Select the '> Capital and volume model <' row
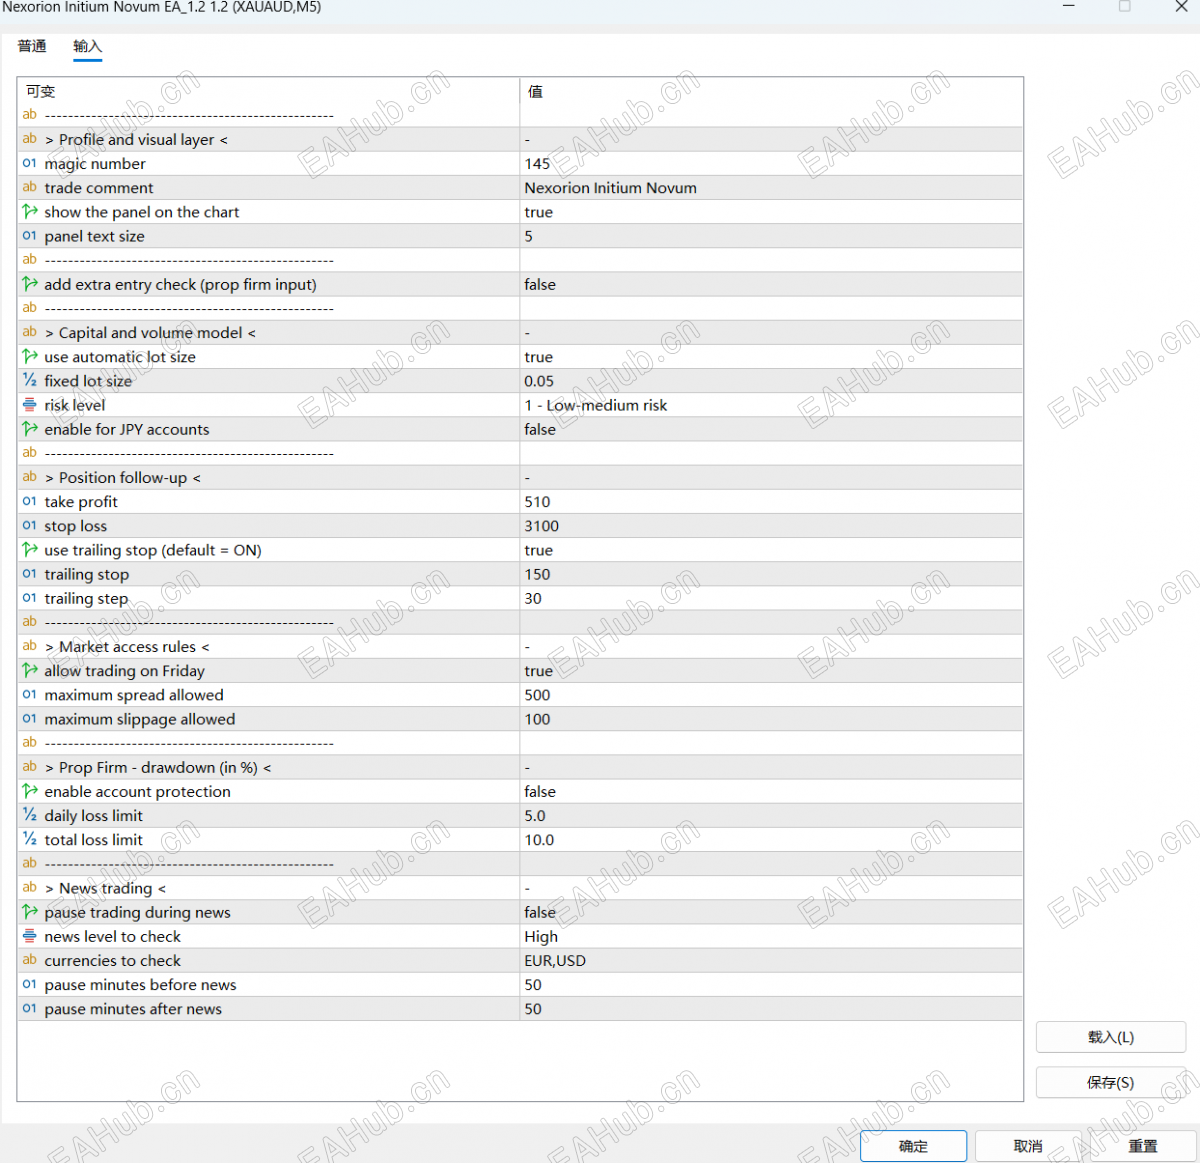1200x1163 pixels. click(520, 333)
